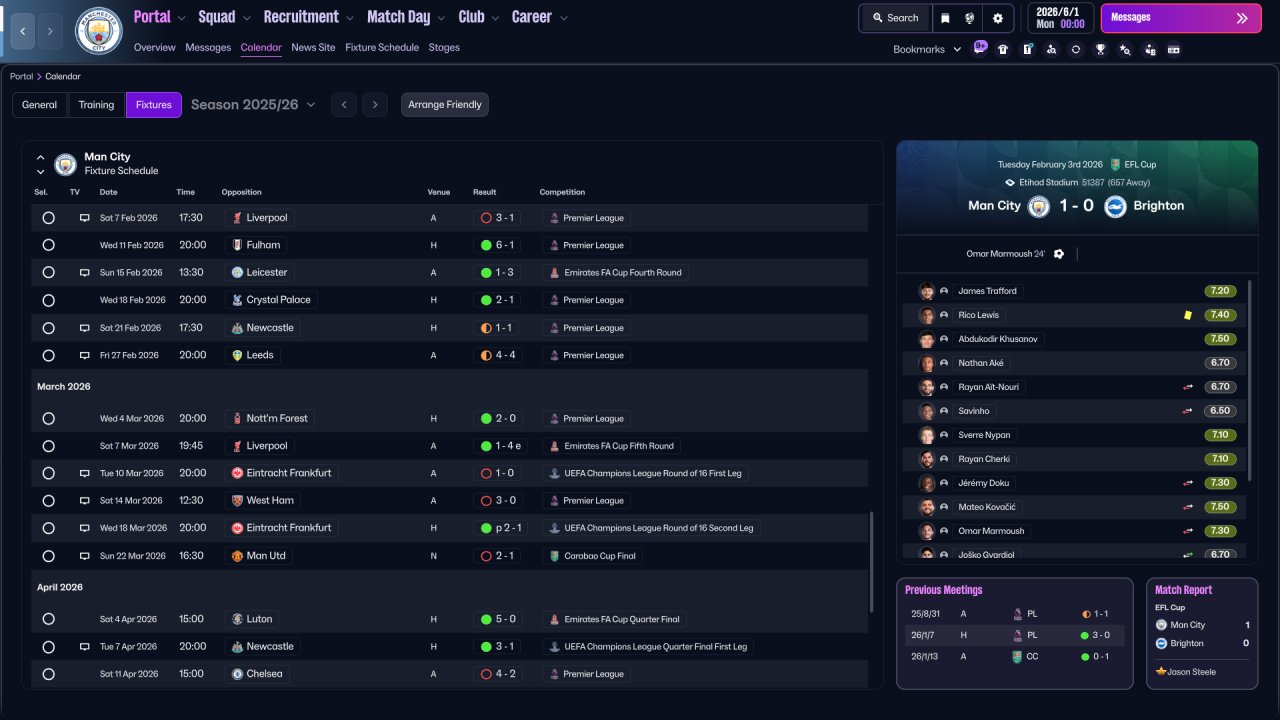The height and width of the screenshot is (720, 1280).
Task: Open the 9+ notifications chat bookmark
Action: click(x=980, y=48)
